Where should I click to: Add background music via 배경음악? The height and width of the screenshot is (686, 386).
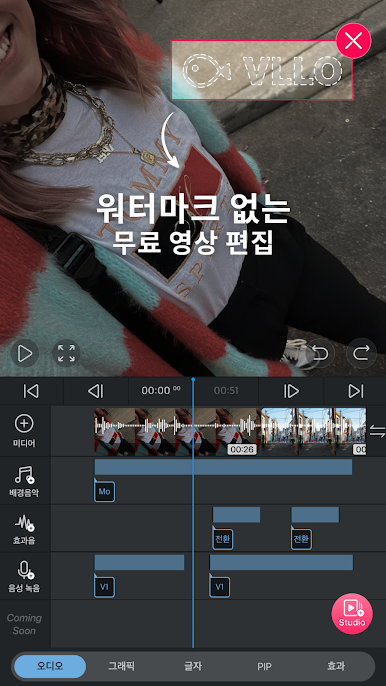point(24,481)
